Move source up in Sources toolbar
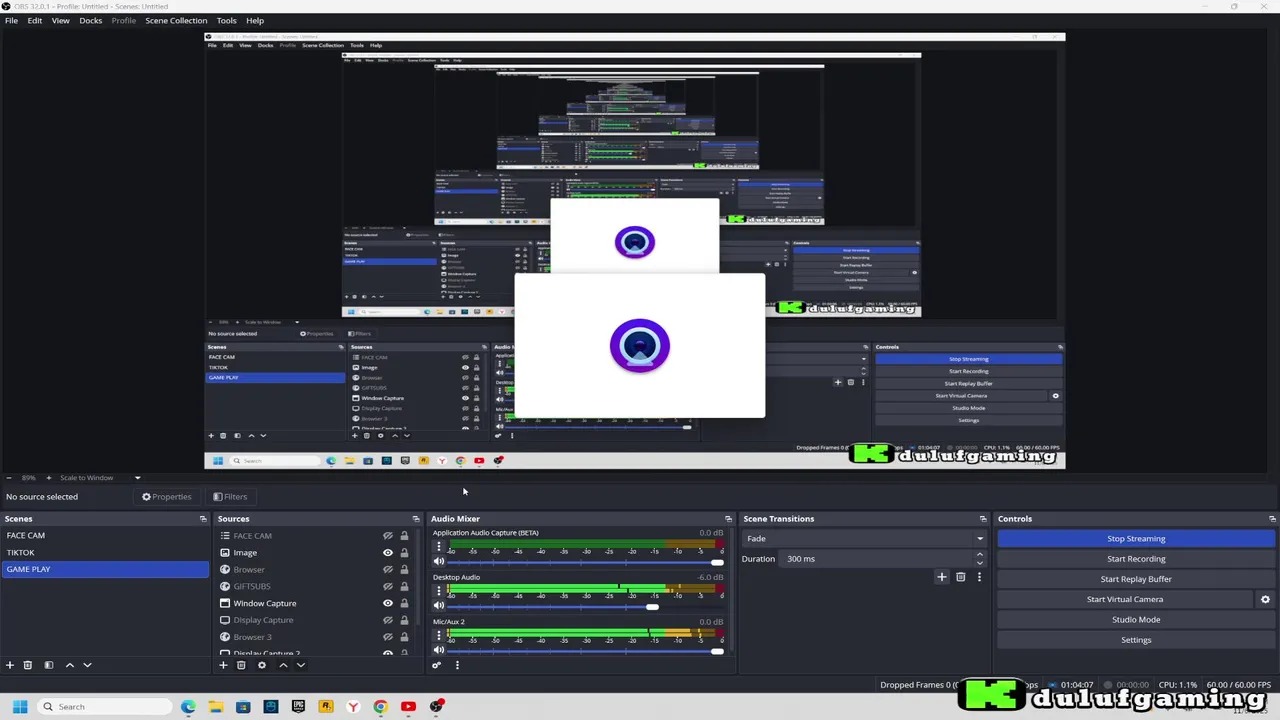The height and width of the screenshot is (720, 1280). (283, 665)
